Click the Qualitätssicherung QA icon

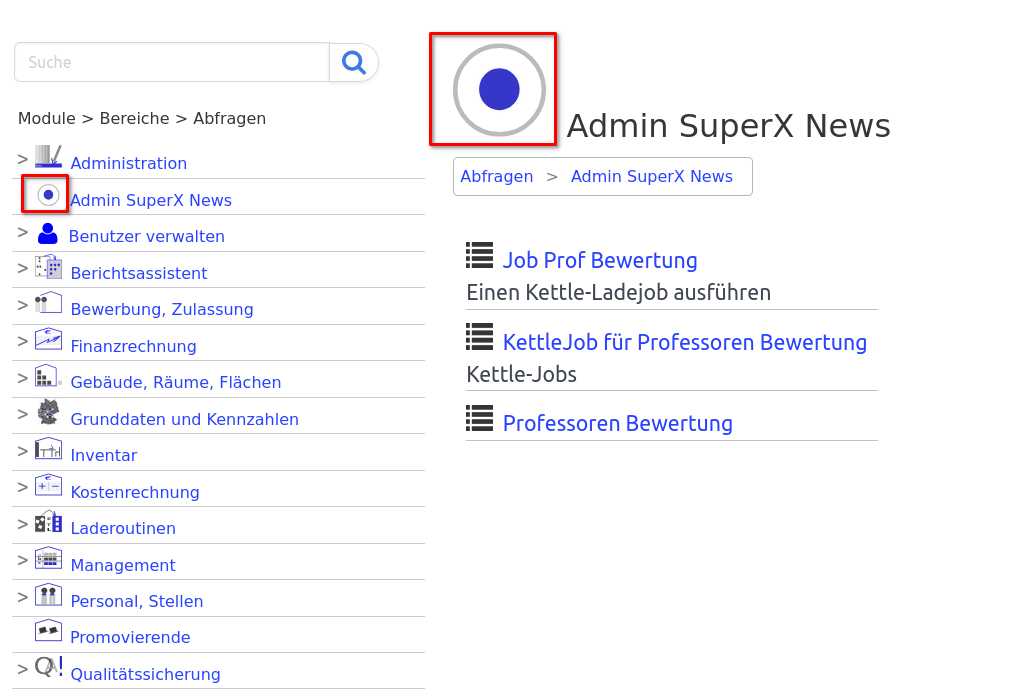48,667
